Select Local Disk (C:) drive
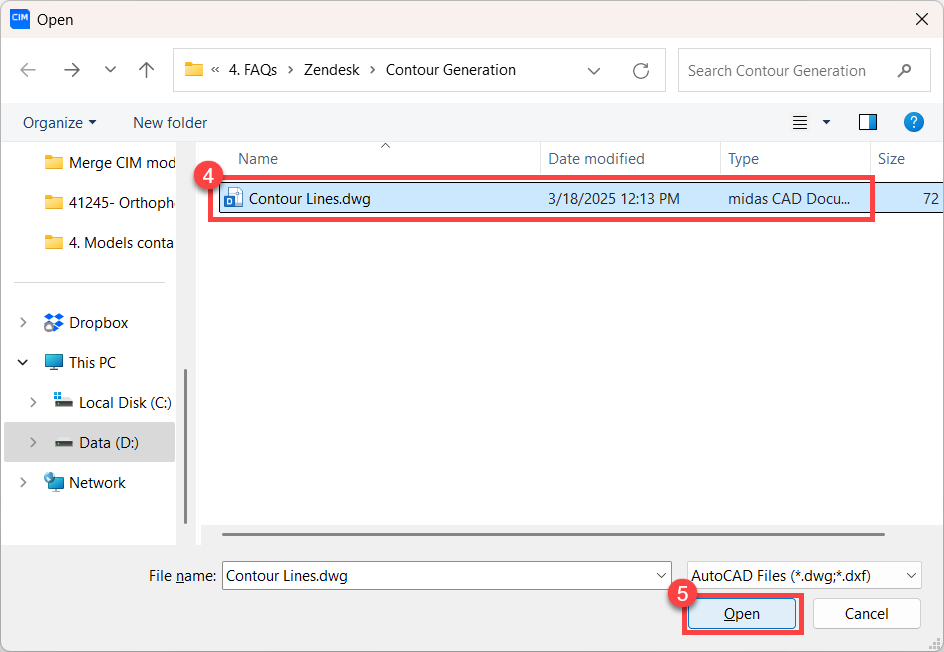The image size is (944, 652). pos(125,402)
